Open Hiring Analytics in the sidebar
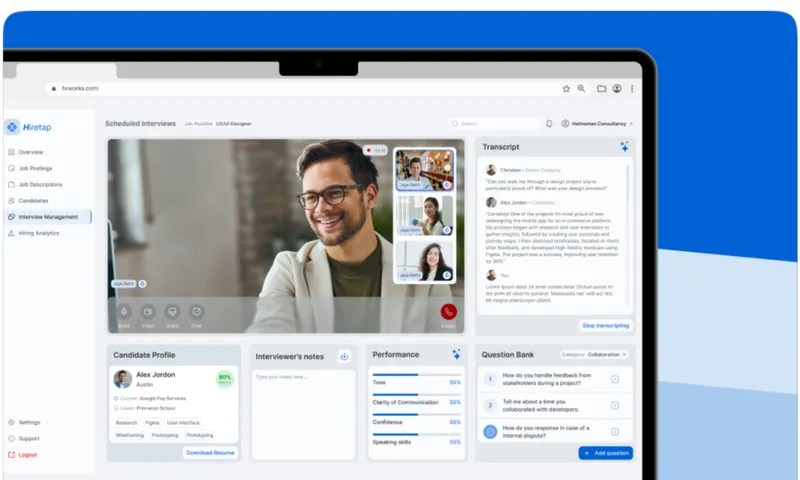Viewport: 800px width, 480px height. [34, 233]
